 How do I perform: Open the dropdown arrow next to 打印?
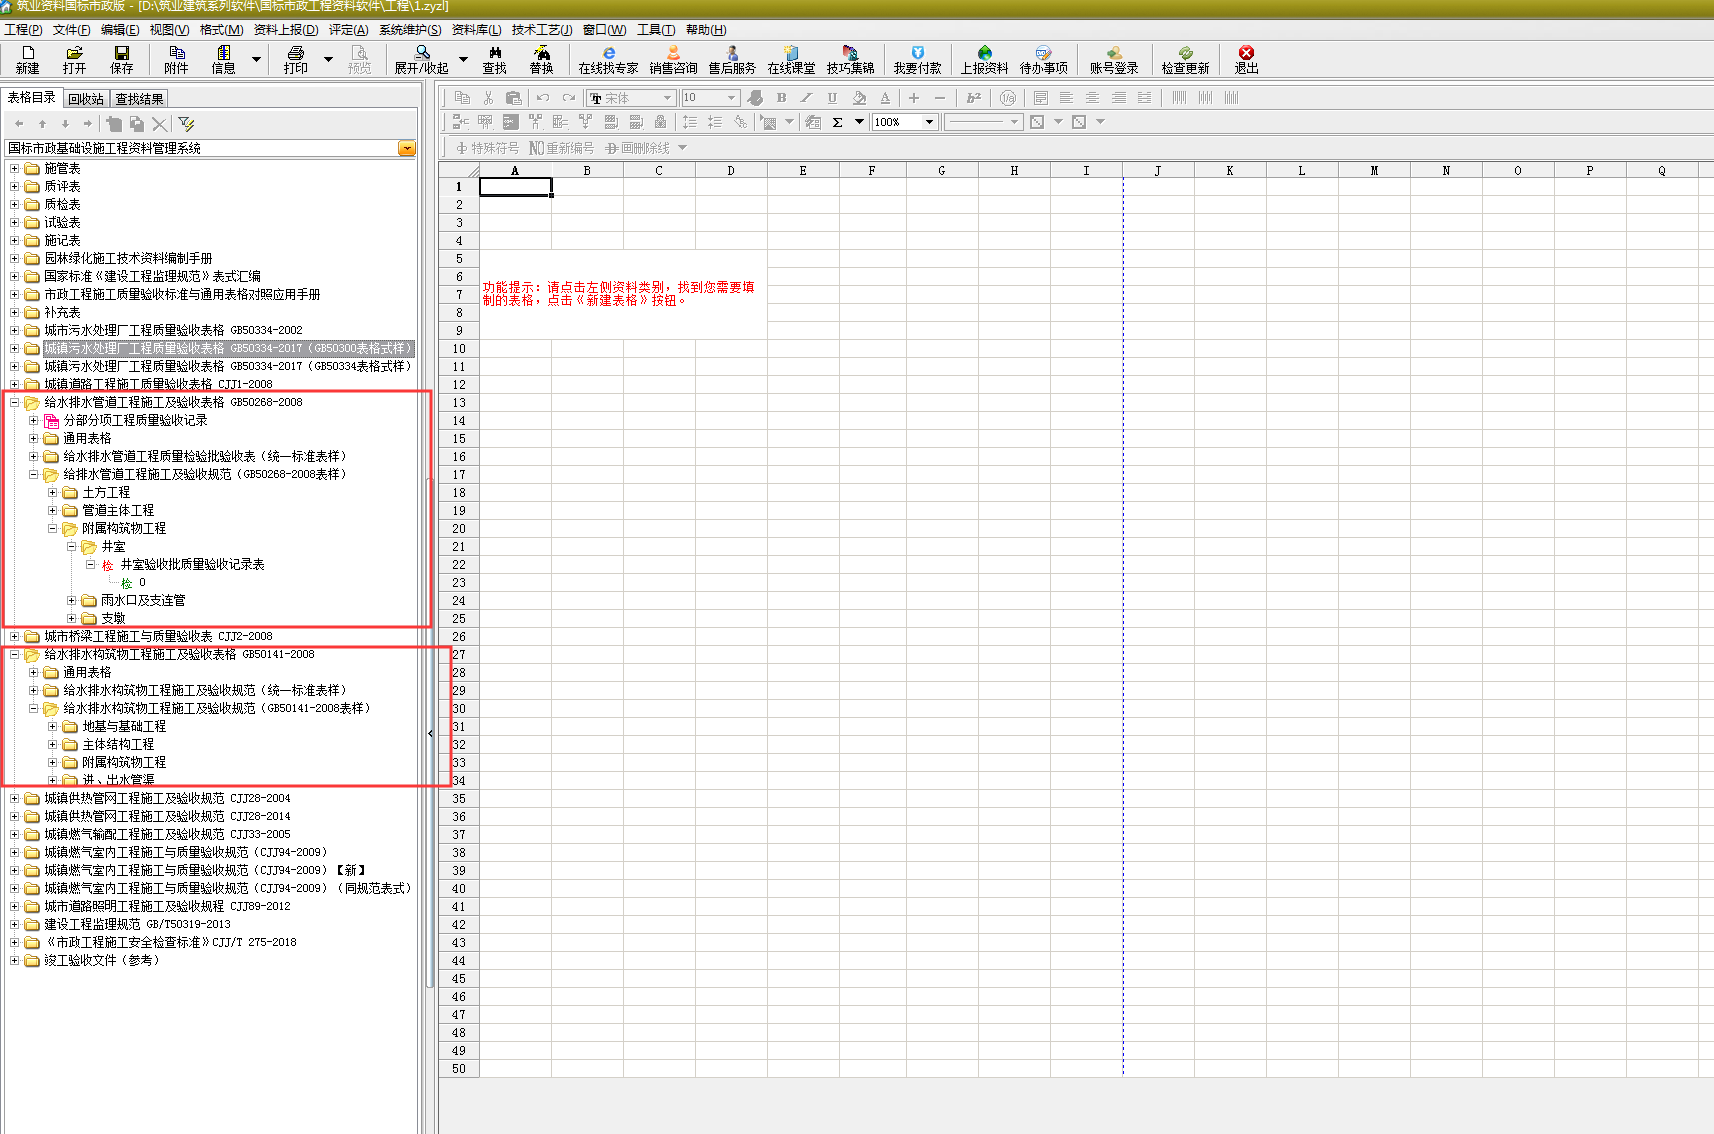click(x=328, y=60)
